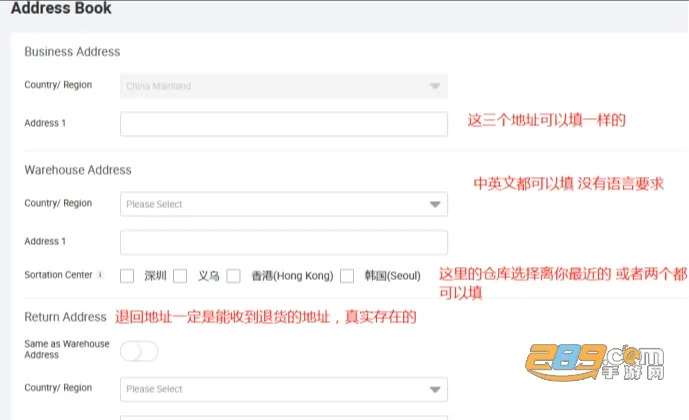
Task: Click the Return Address heading
Action: (x=65, y=317)
